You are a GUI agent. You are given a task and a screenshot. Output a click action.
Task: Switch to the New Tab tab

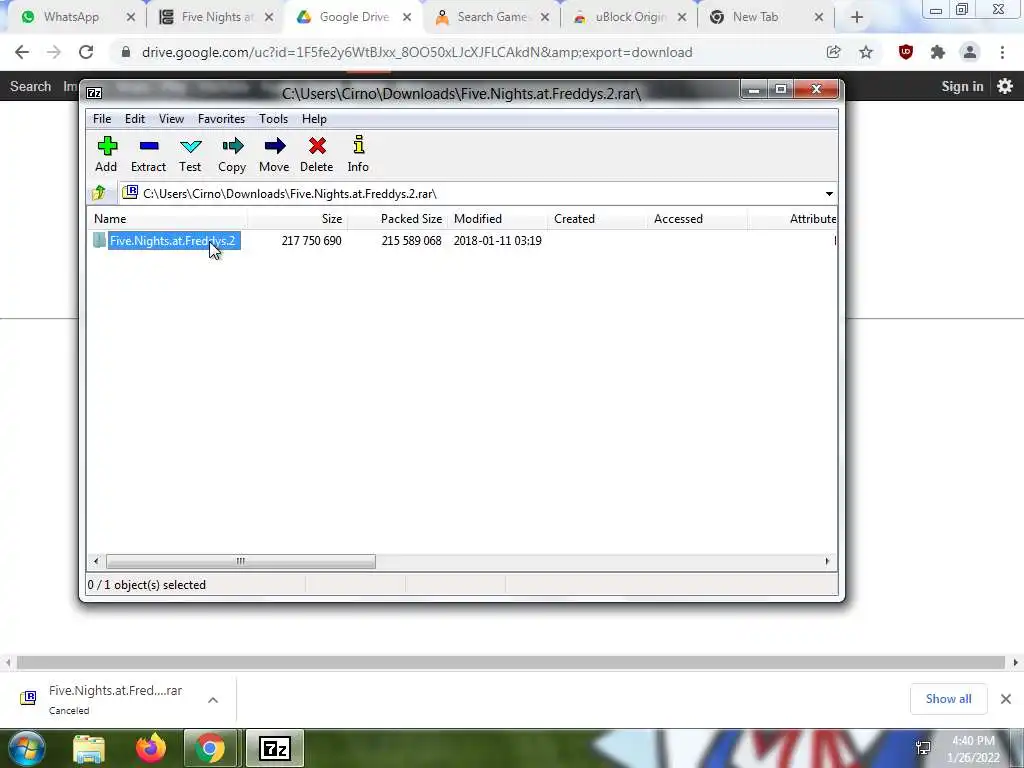click(755, 17)
